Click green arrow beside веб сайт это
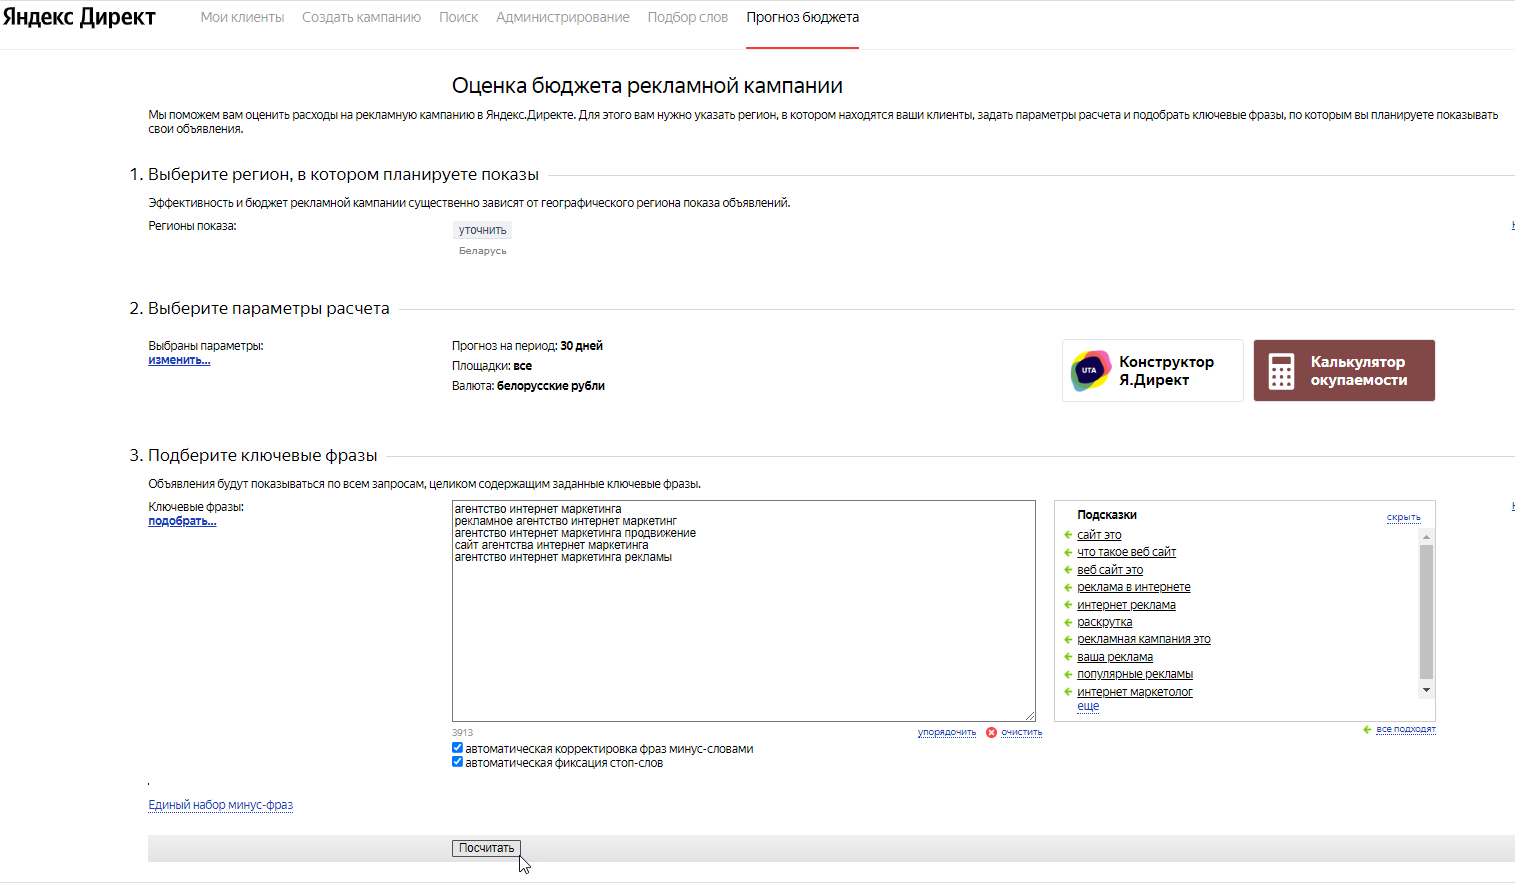1515x884 pixels. [x=1068, y=570]
